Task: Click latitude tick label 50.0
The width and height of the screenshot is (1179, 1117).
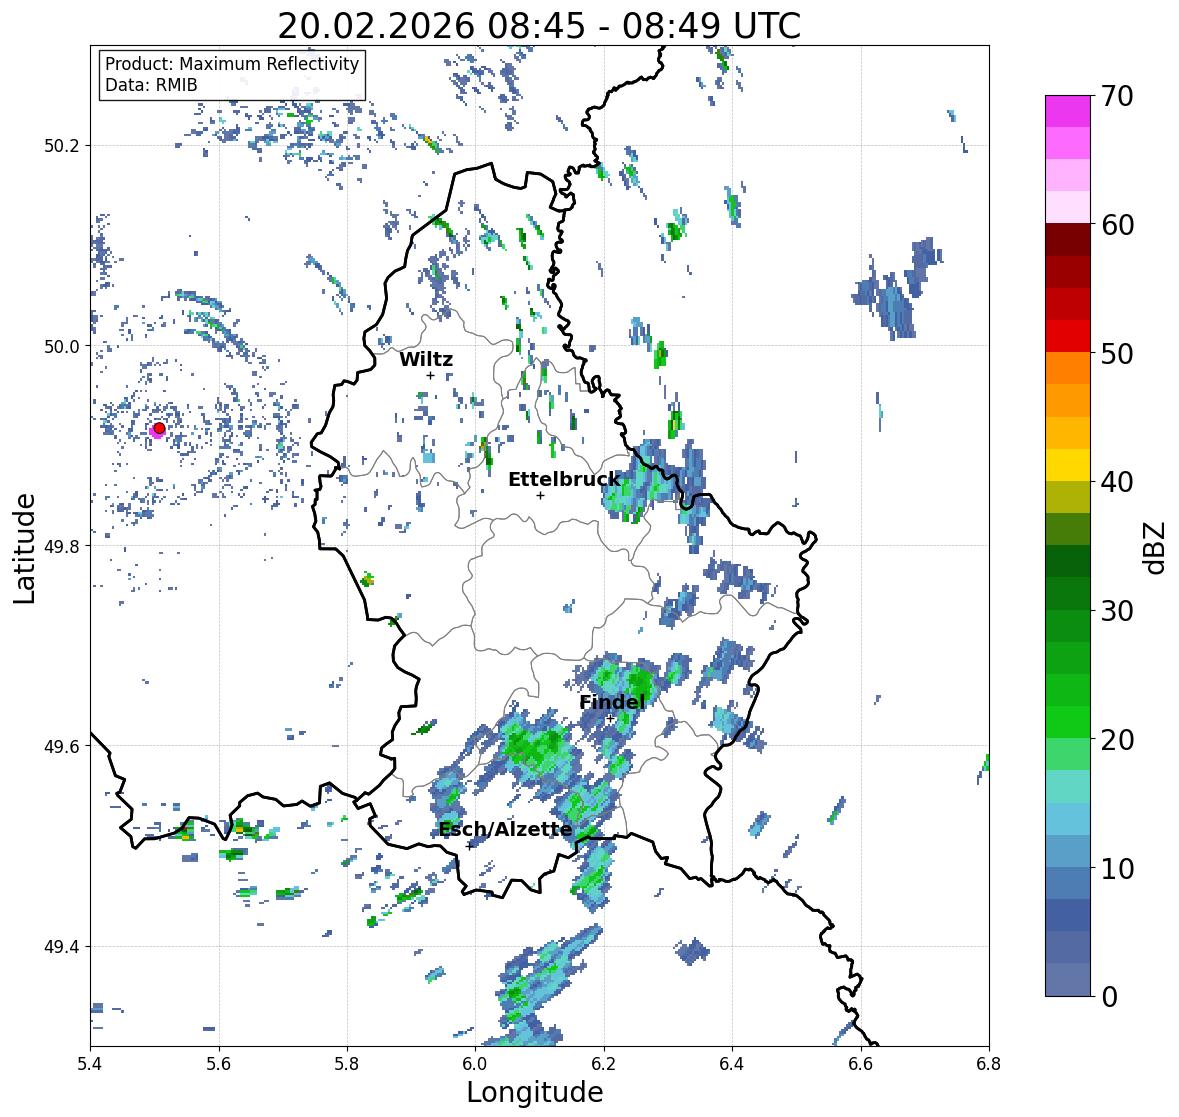Action: (x=62, y=347)
